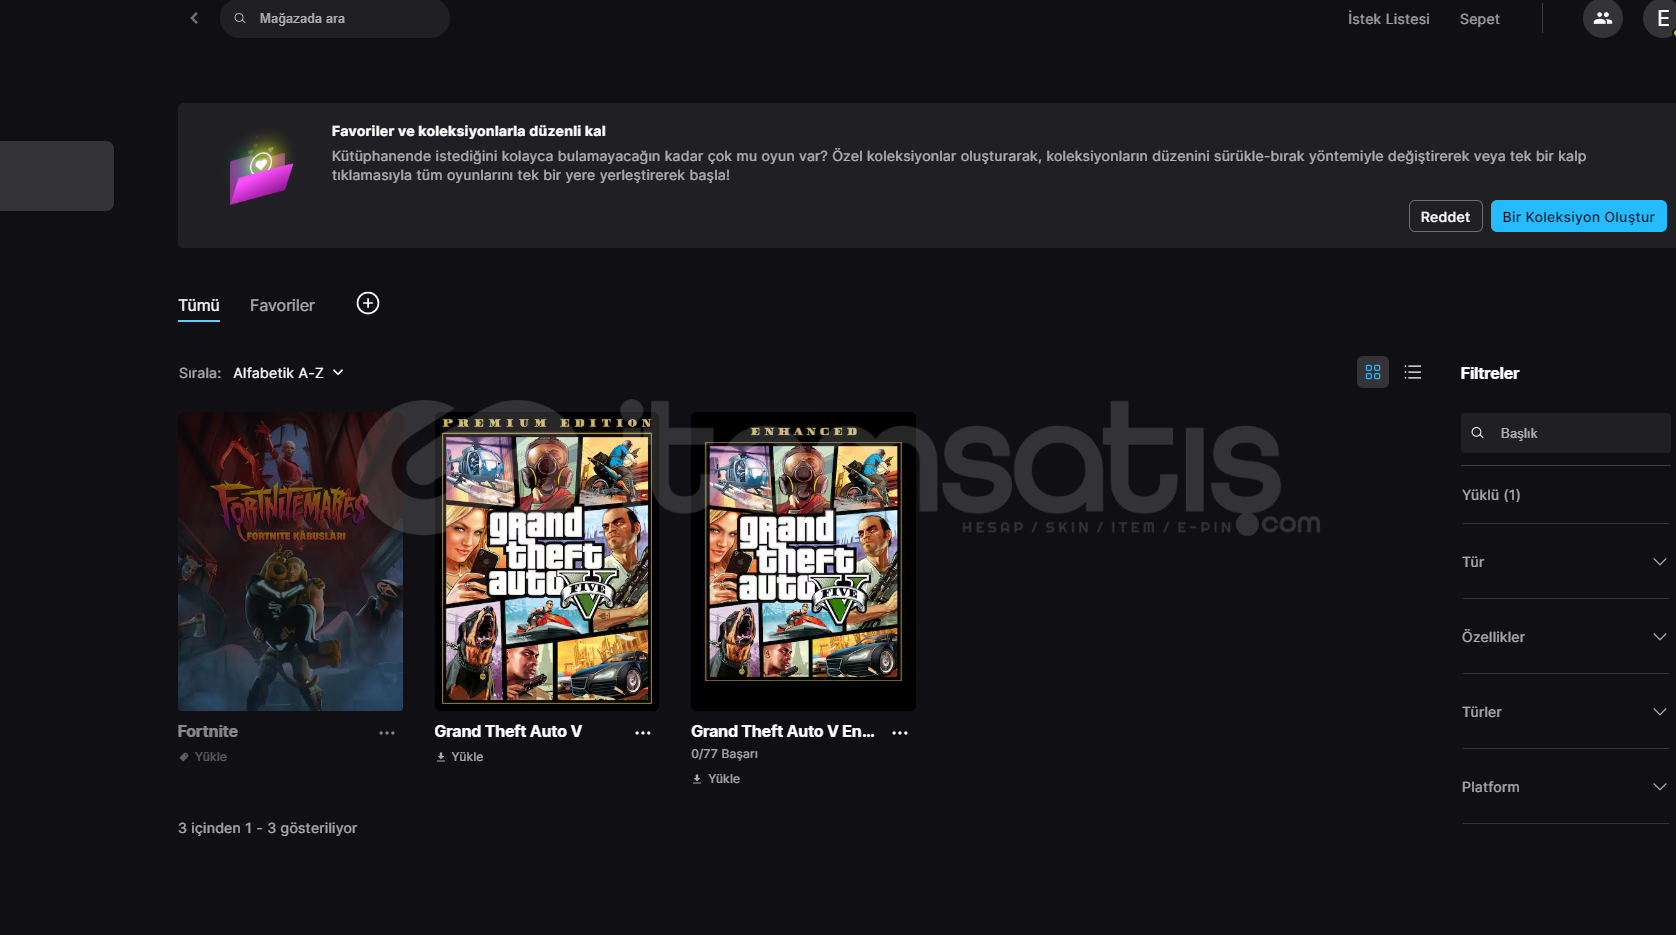Viewport: 1676px width, 935px height.
Task: Select the Favoriler tab
Action: 282,306
